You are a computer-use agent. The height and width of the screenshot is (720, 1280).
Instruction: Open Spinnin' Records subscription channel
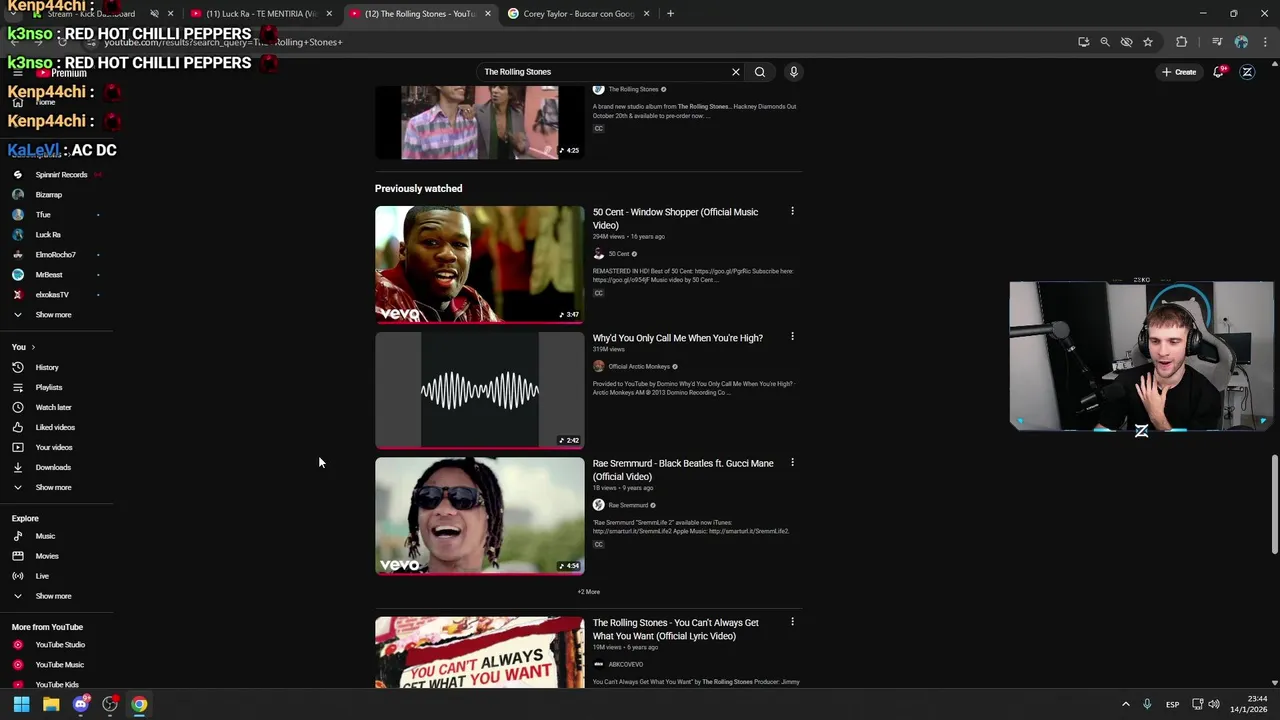[61, 175]
